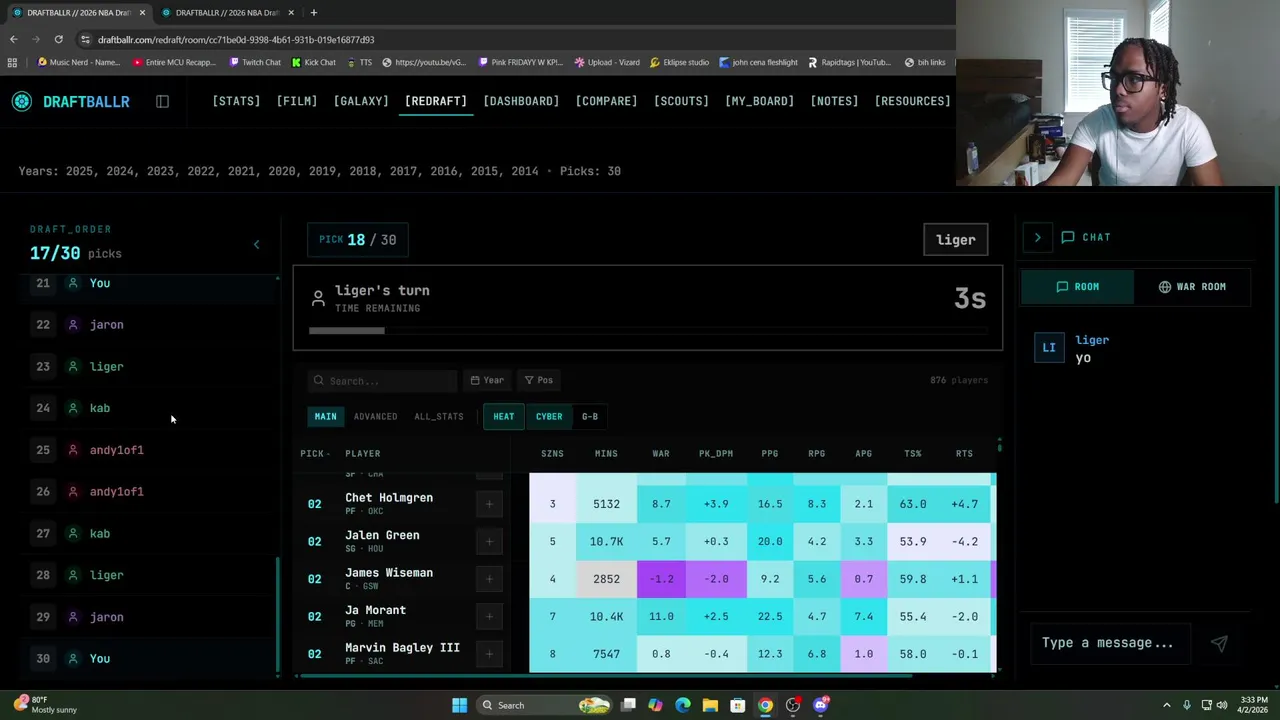Select the ALL_STATS view

pyautogui.click(x=439, y=417)
